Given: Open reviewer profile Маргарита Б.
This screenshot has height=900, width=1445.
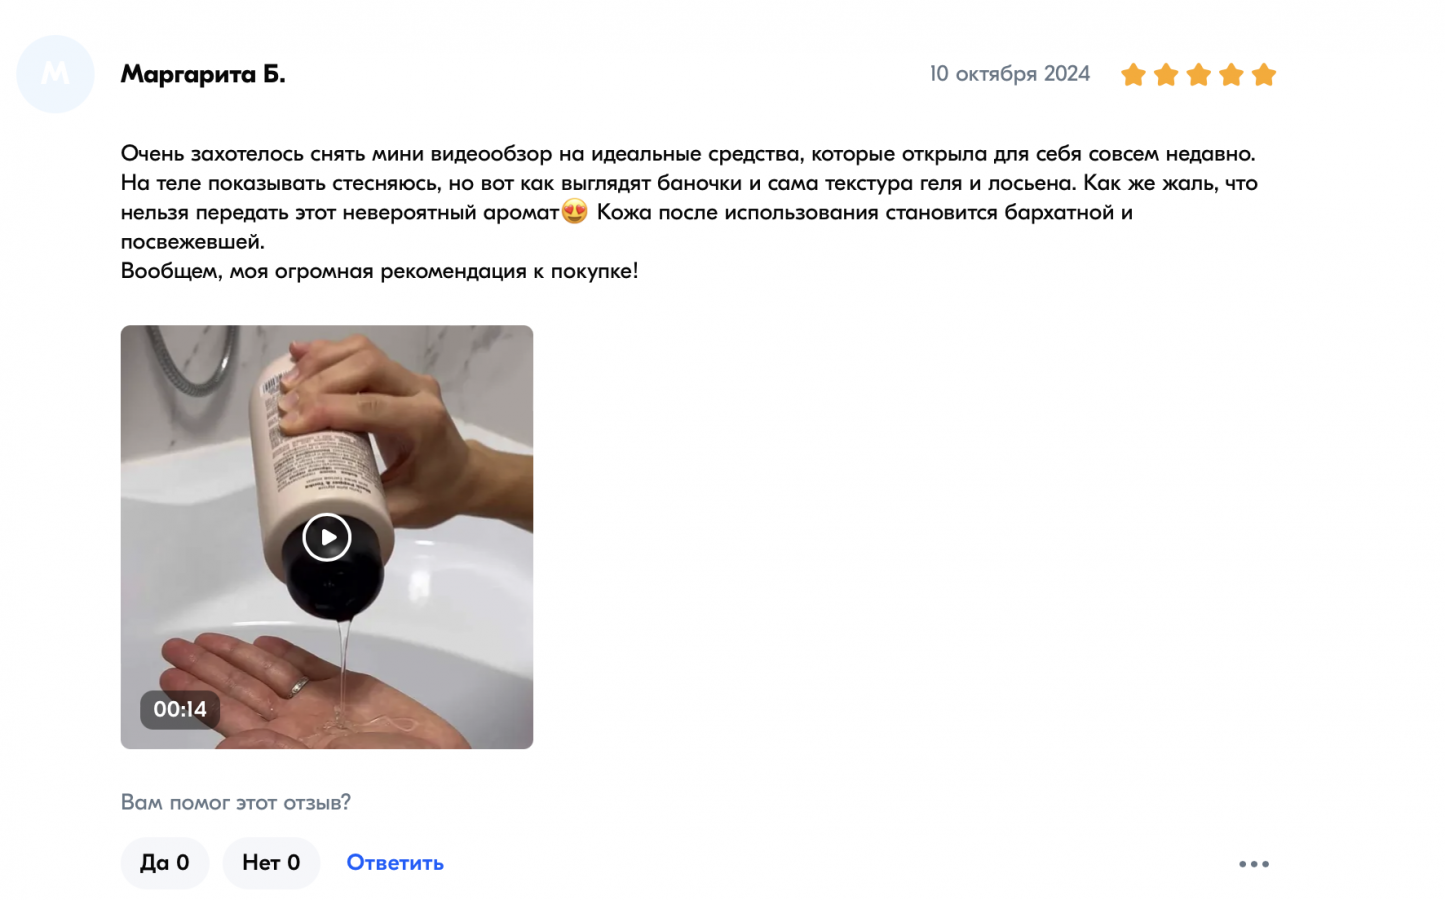Looking at the screenshot, I should pyautogui.click(x=203, y=74).
